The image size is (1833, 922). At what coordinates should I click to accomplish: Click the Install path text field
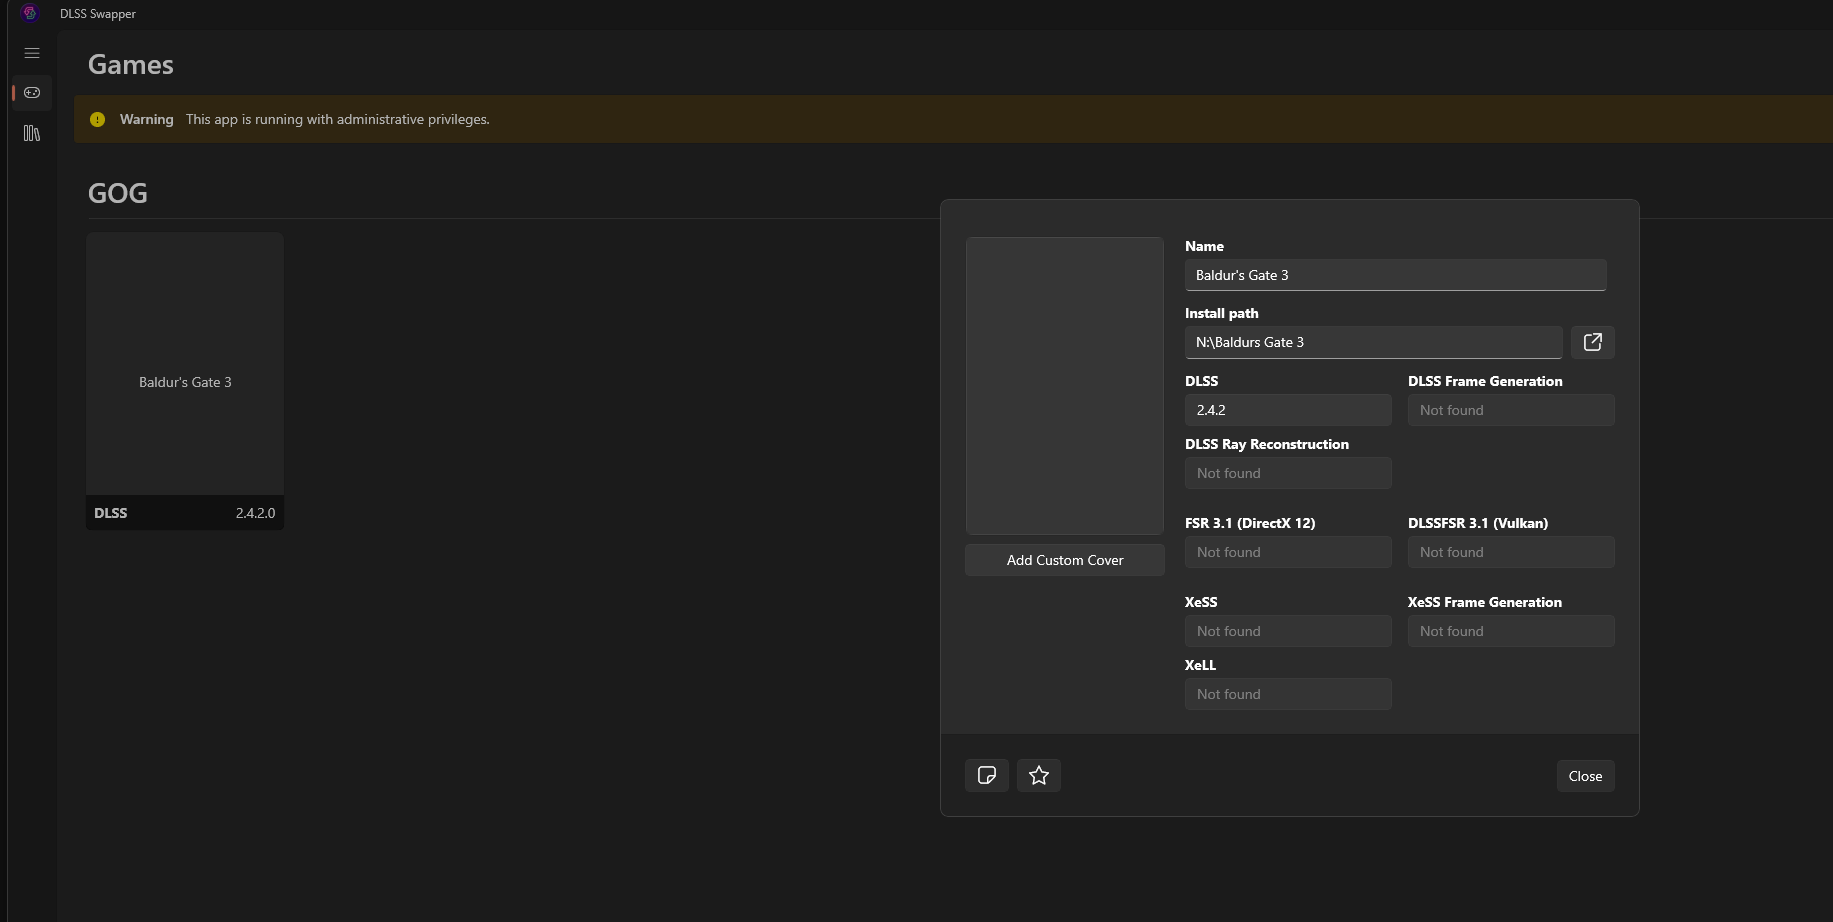tap(1372, 342)
